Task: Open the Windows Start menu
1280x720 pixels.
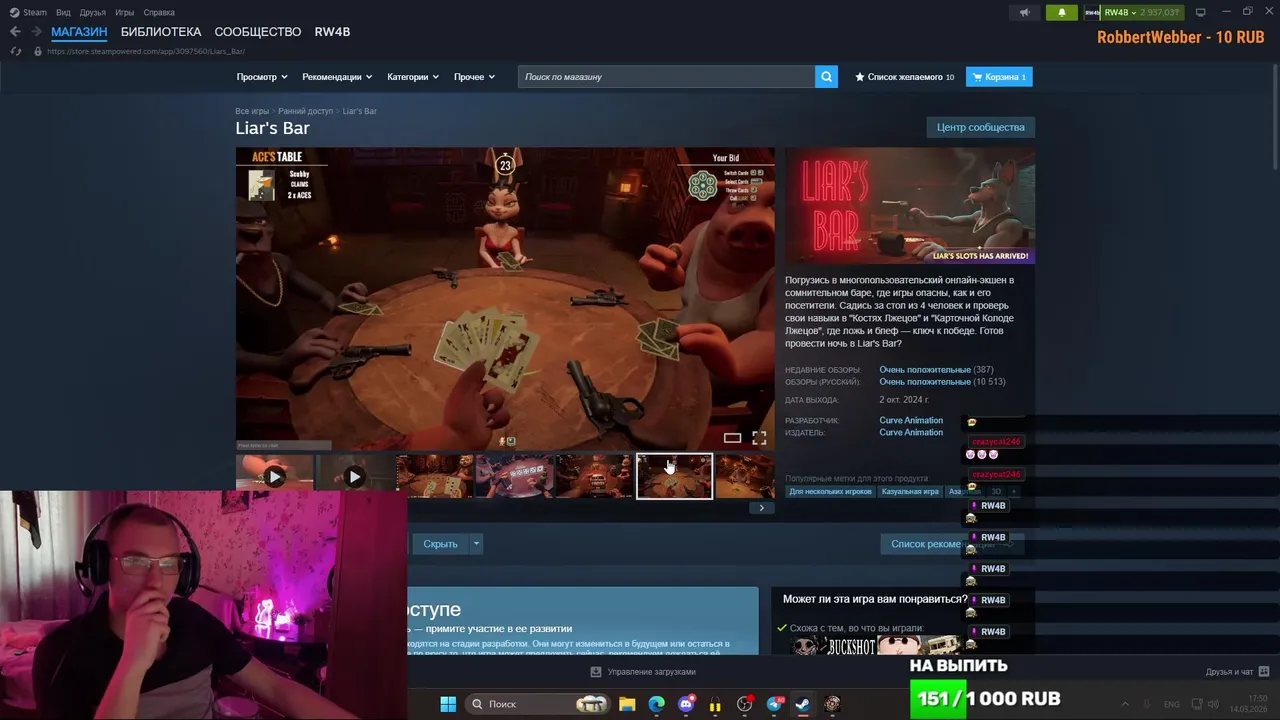Action: point(448,704)
